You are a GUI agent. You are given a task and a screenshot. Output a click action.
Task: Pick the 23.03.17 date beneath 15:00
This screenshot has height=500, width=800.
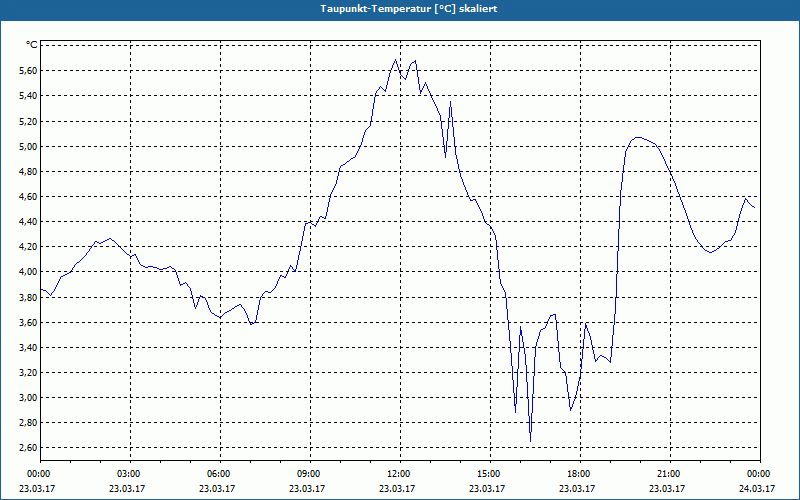[487, 488]
